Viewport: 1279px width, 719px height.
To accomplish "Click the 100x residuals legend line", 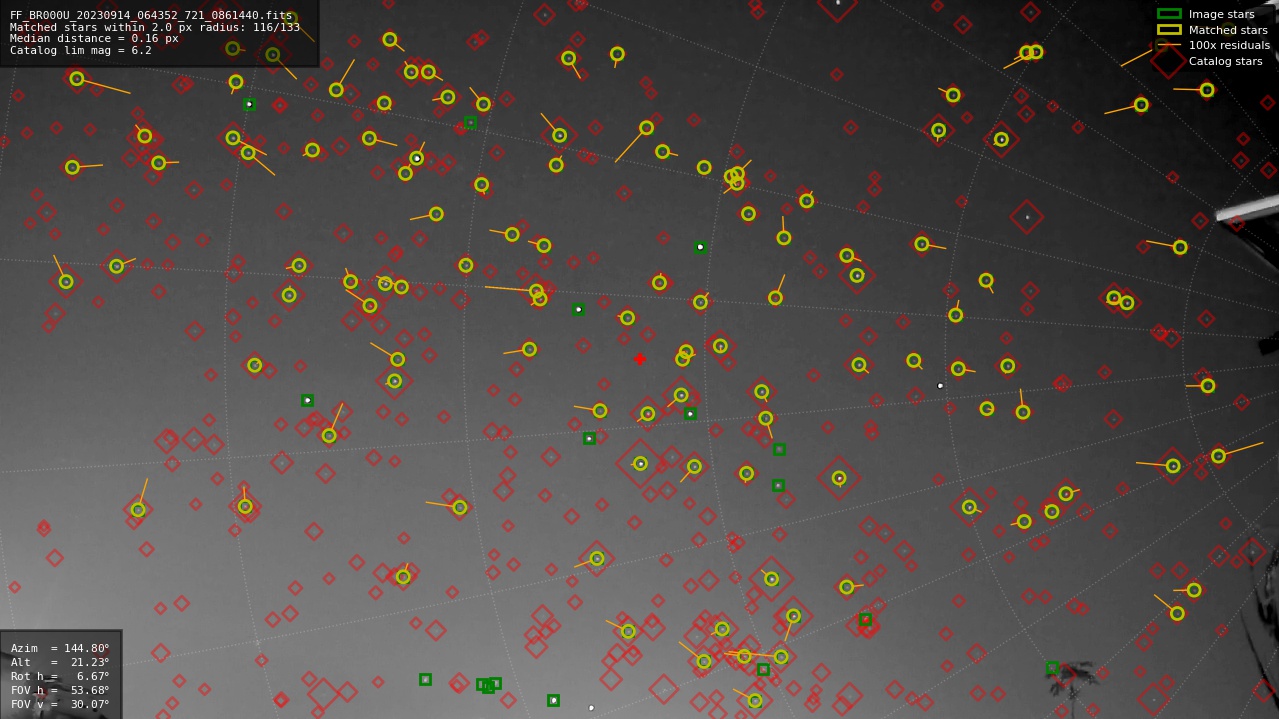I will point(1169,45).
